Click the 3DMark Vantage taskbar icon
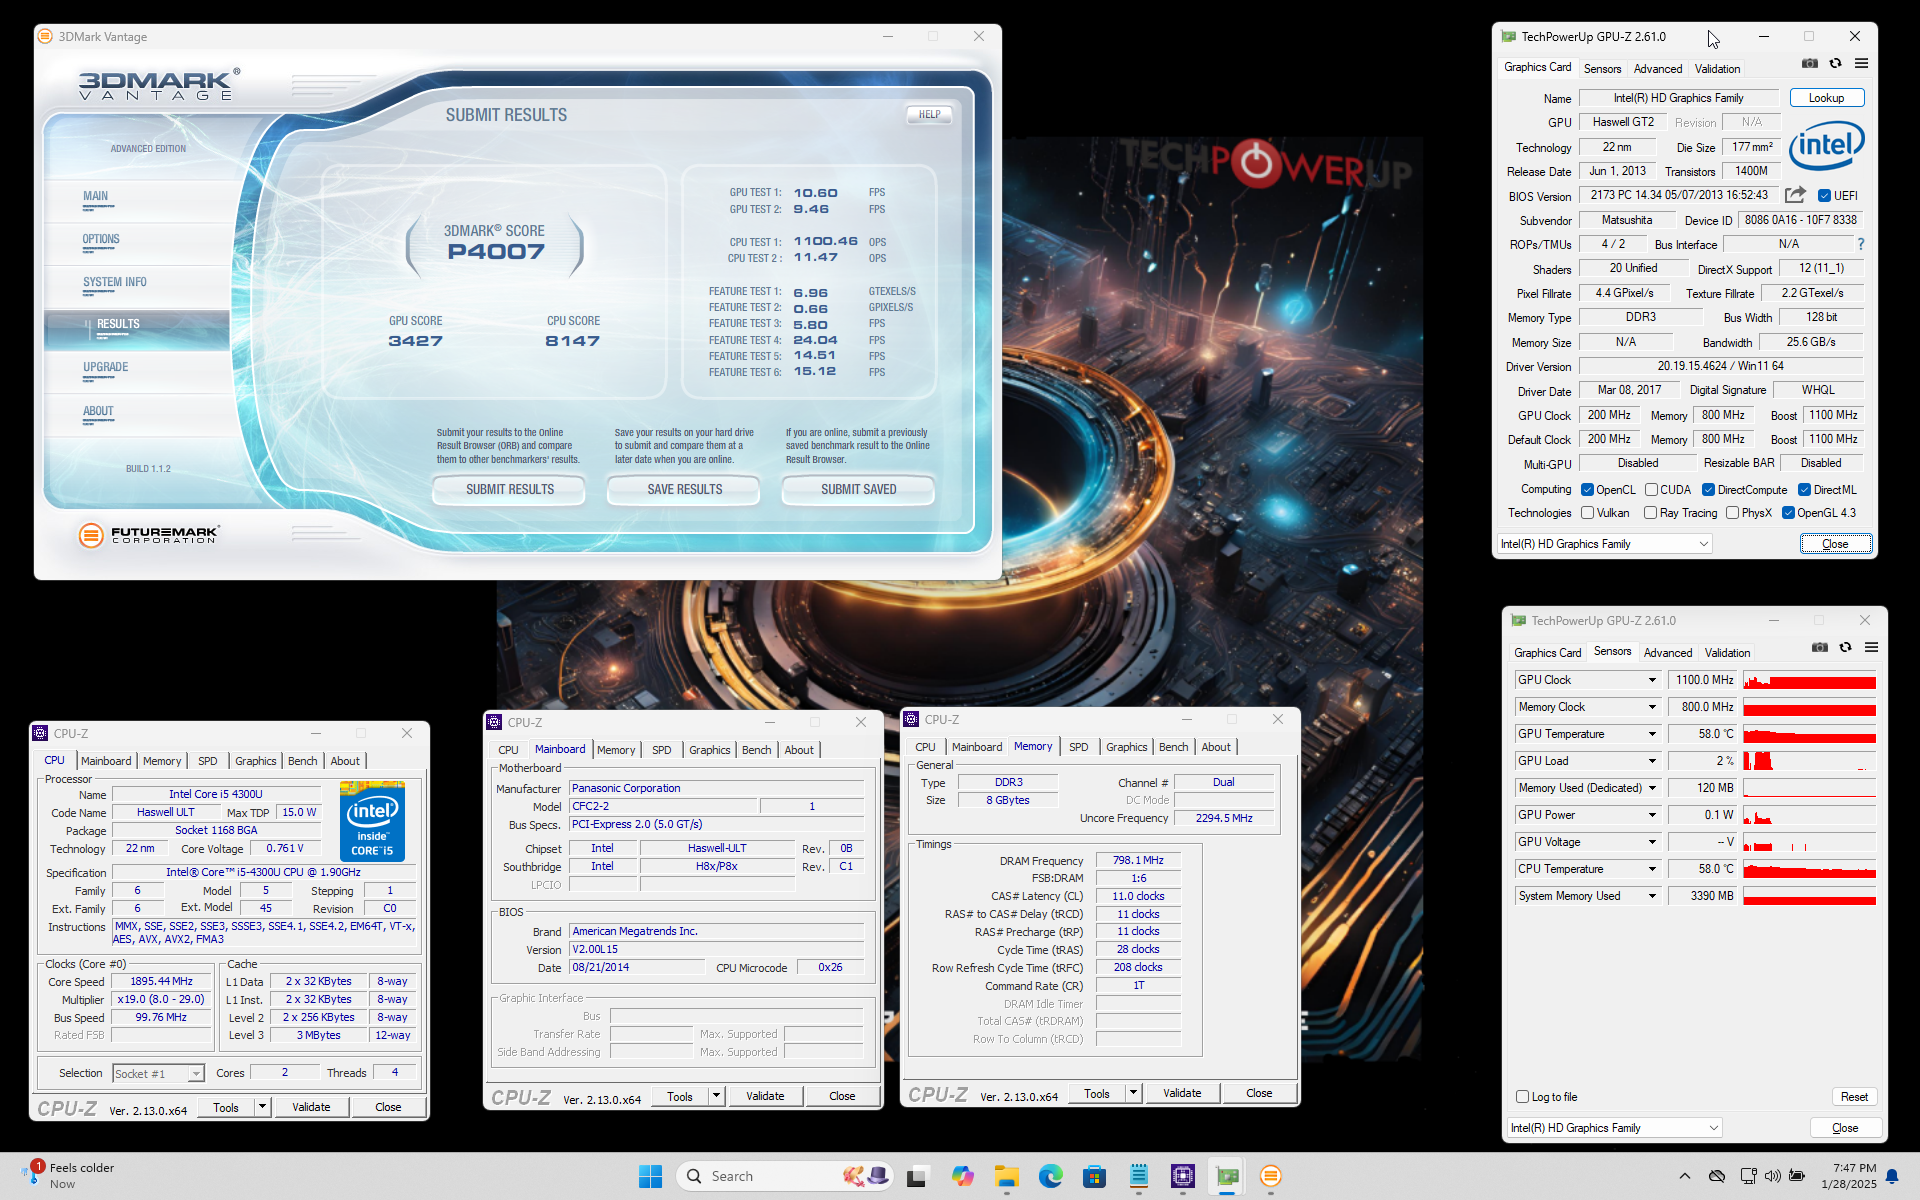This screenshot has height=1200, width=1920. [1270, 1176]
